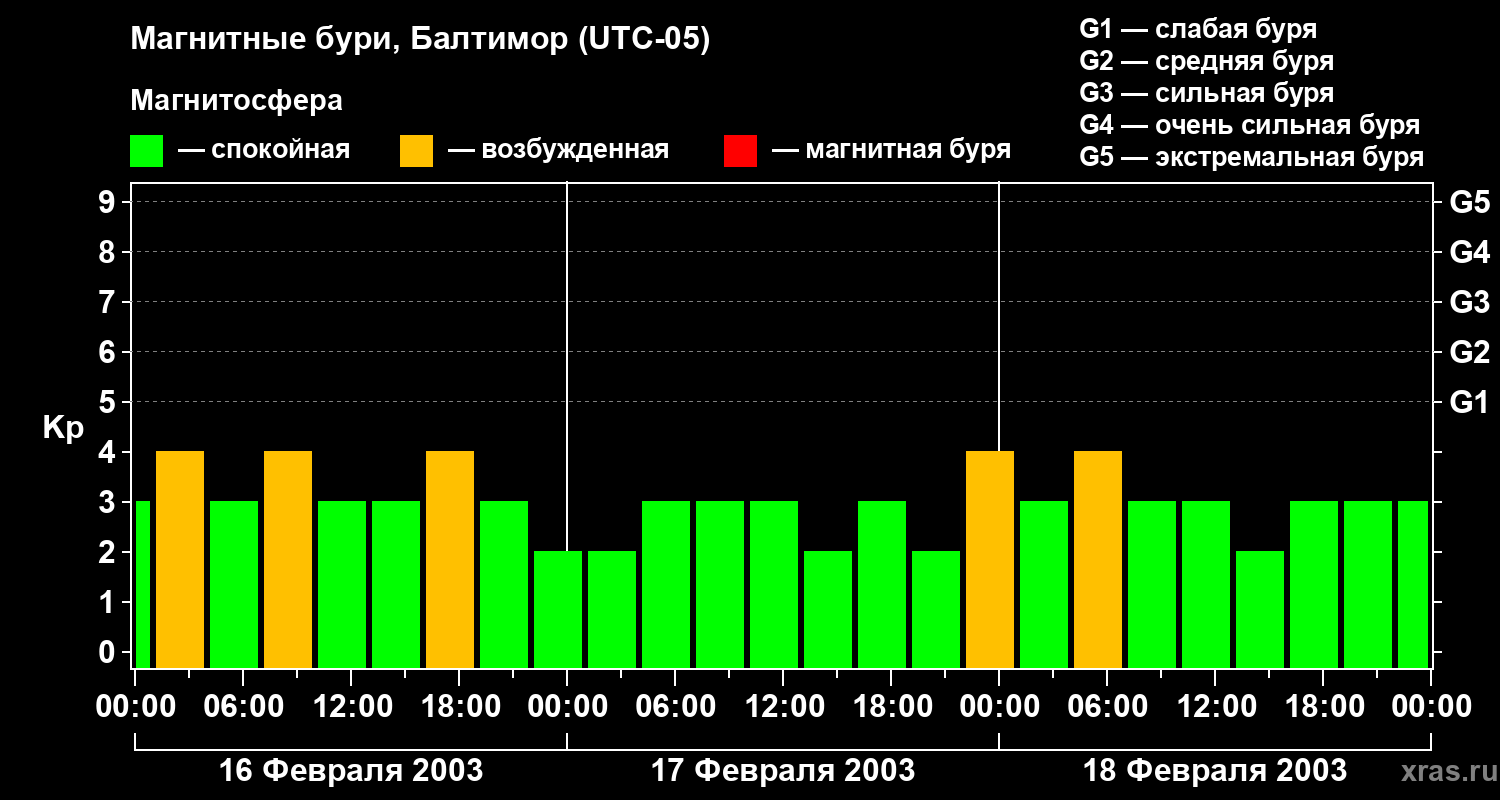Click the '9' value on the Kp axis
This screenshot has height=800, width=1500.
(x=109, y=202)
